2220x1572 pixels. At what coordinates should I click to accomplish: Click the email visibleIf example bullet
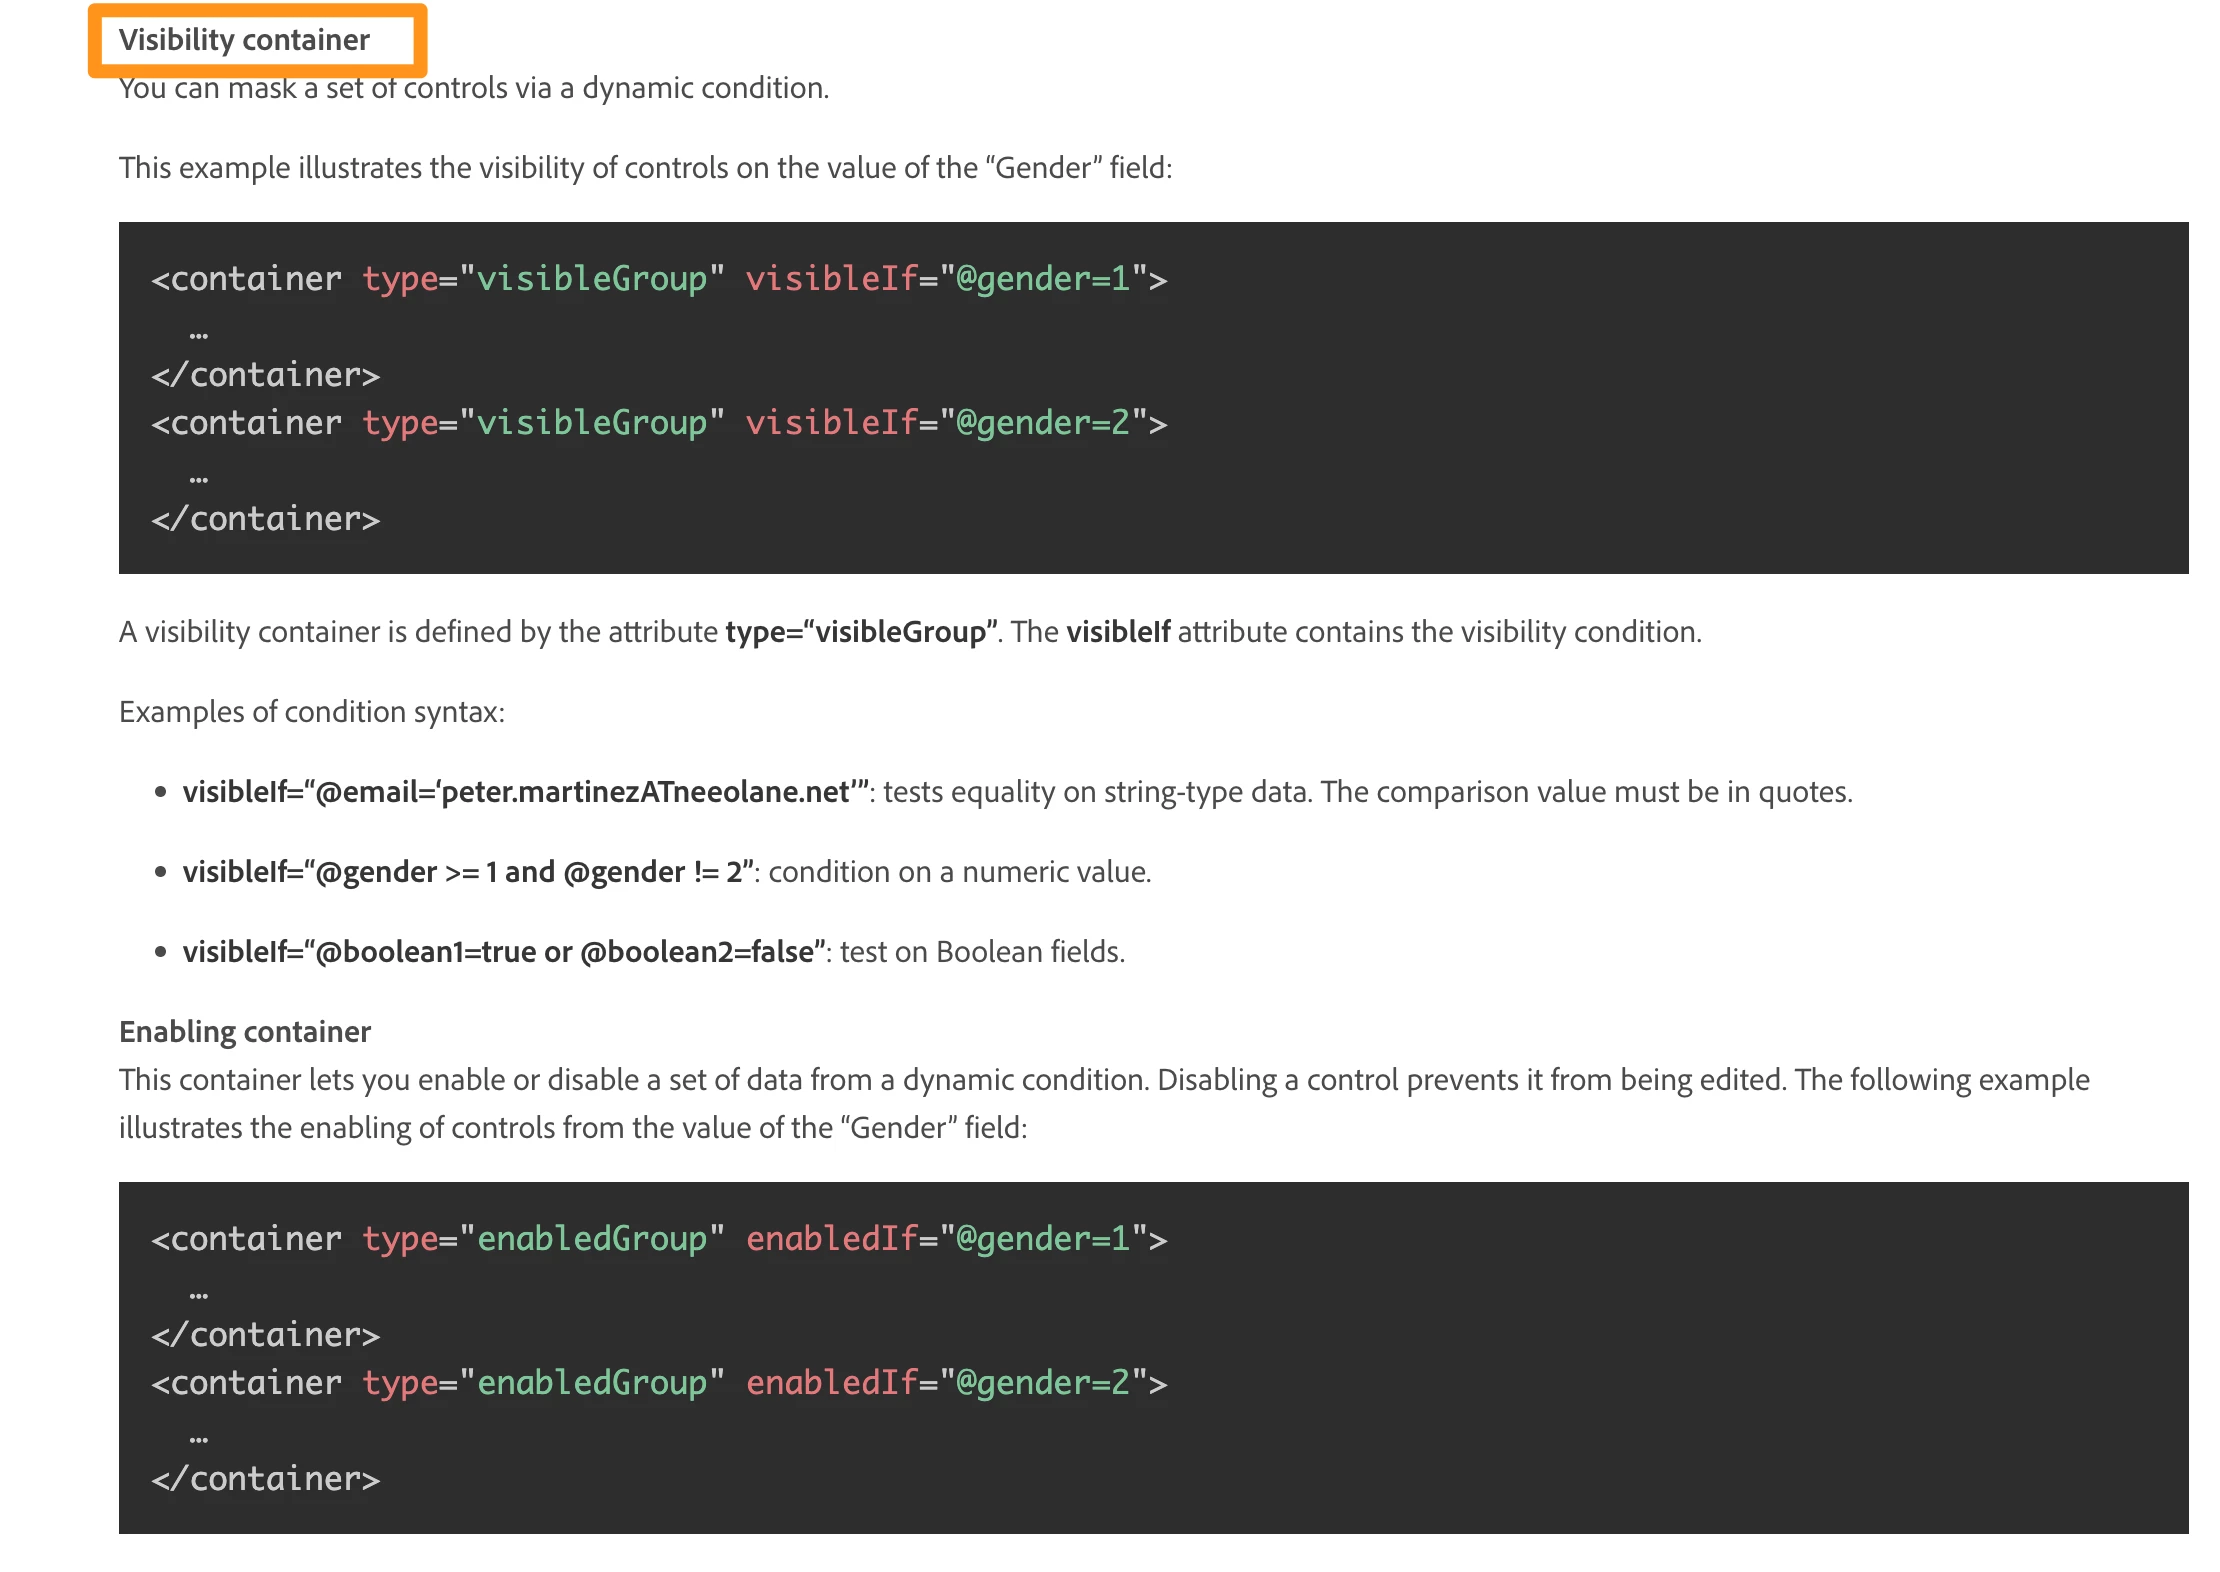point(524,792)
